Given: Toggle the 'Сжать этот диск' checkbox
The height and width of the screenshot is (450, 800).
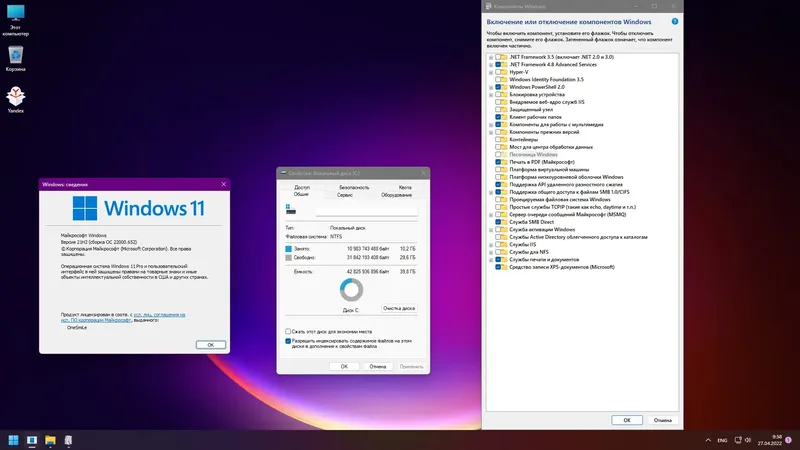Looking at the screenshot, I should [x=289, y=331].
